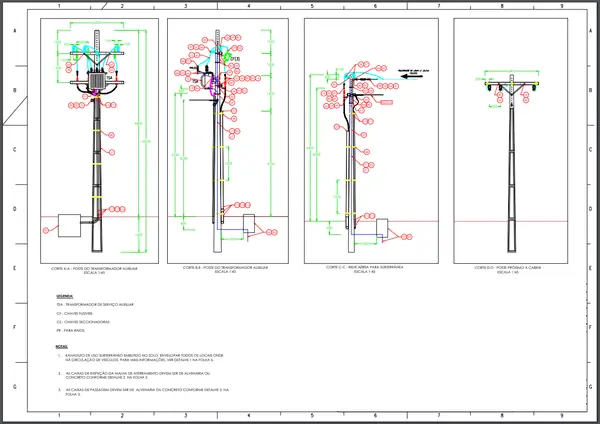Viewport: 600px width, 424px height.
Task: Select the TSA Transformador de Serviço Auxiliar legend line
Action: click(95, 305)
